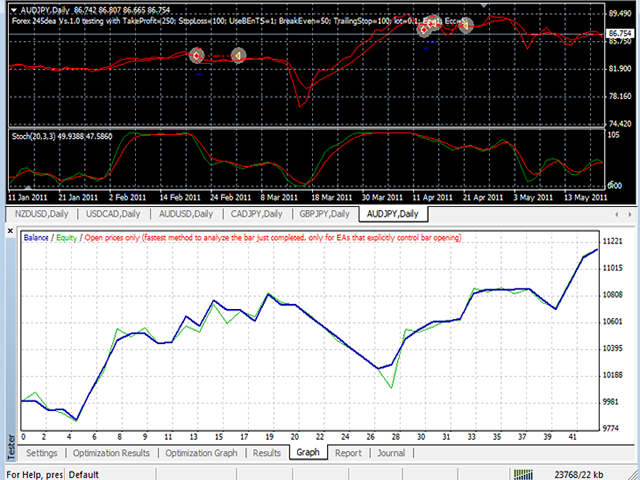Click the AUDJPY,Daily chart title triangle
The image size is (640, 480).
[14, 10]
